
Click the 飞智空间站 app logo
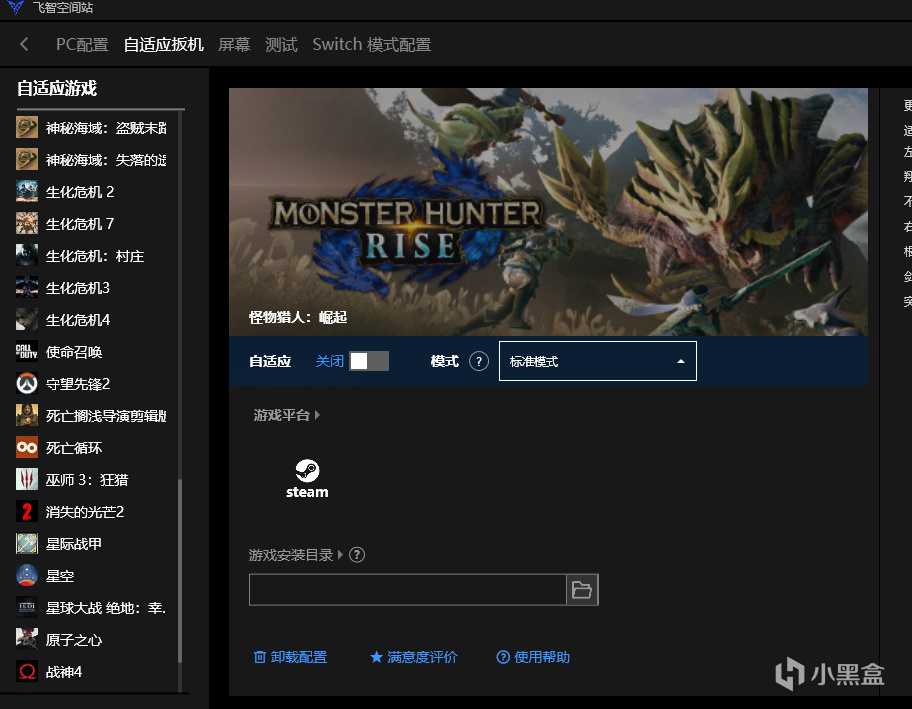[x=16, y=7]
